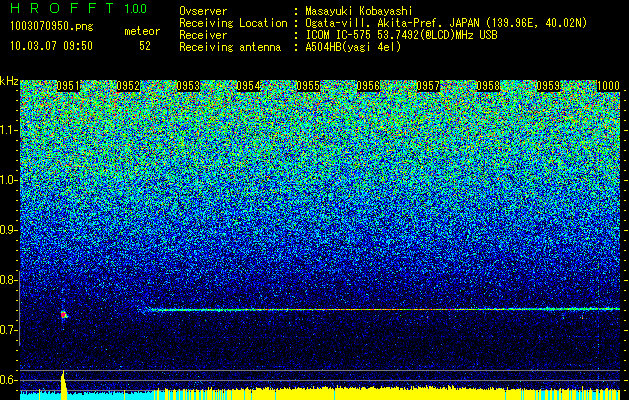629x400 pixels.
Task: Click the Receiving Location field label
Action: 233,23
